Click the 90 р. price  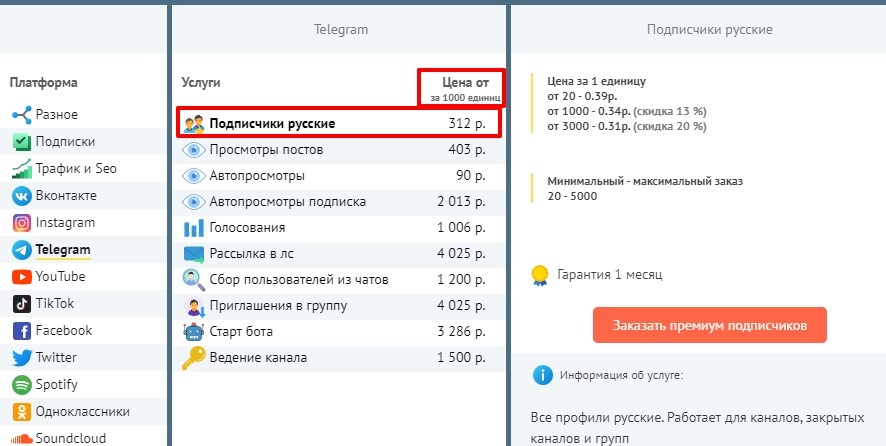[x=471, y=176]
